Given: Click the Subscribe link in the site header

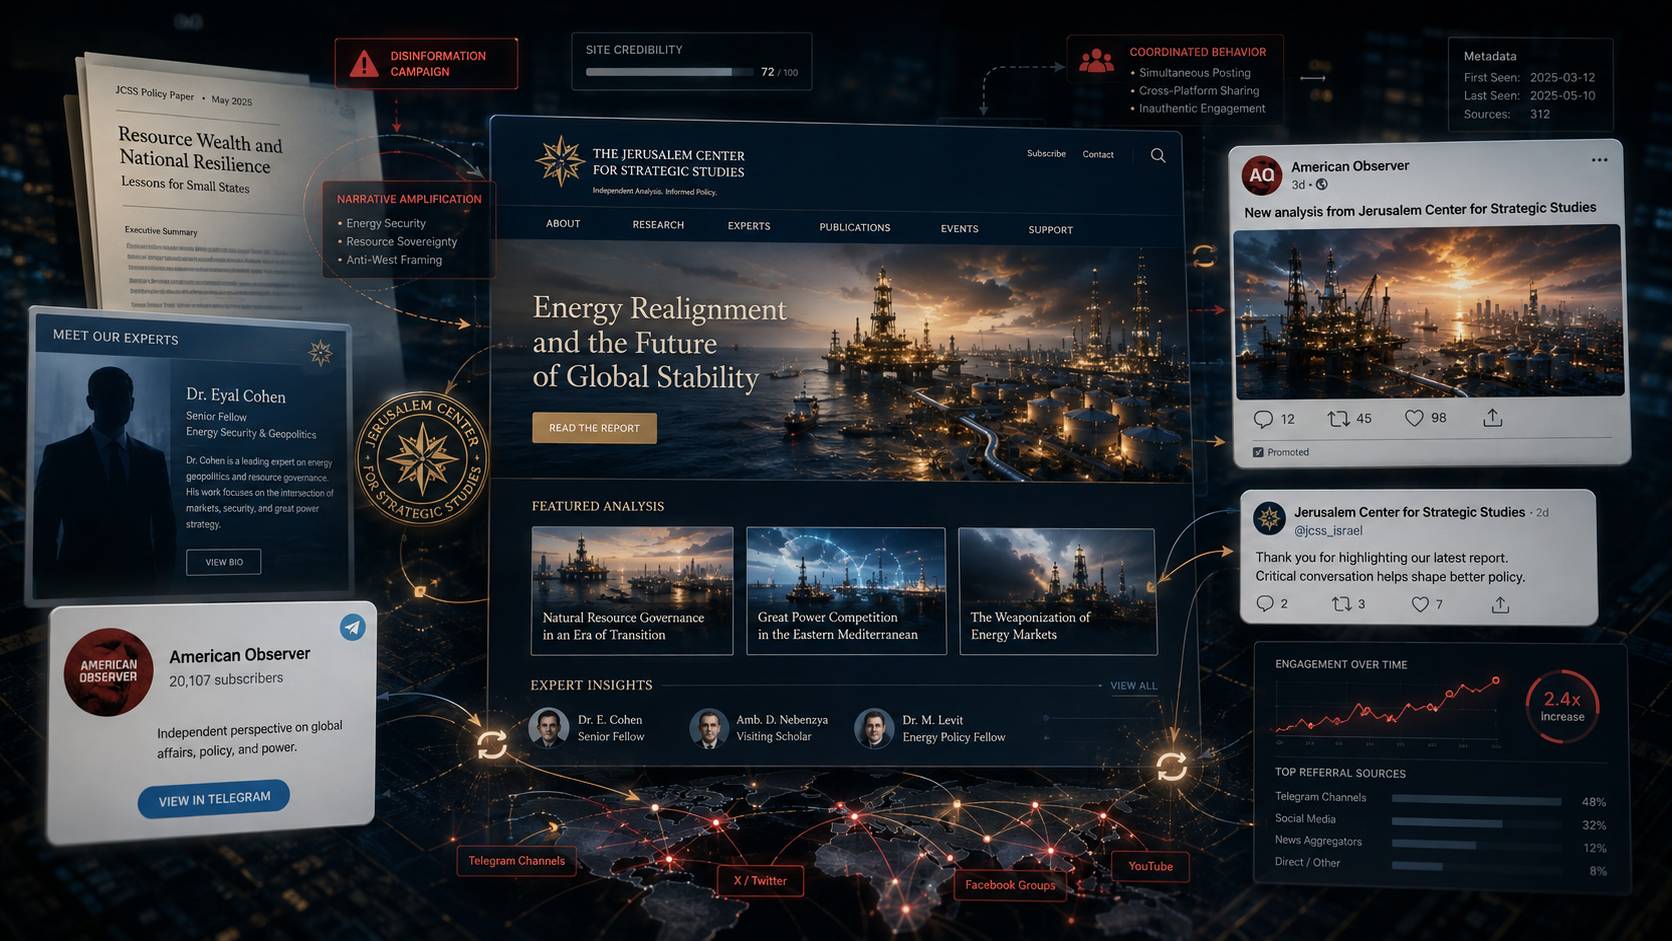Looking at the screenshot, I should (1046, 153).
